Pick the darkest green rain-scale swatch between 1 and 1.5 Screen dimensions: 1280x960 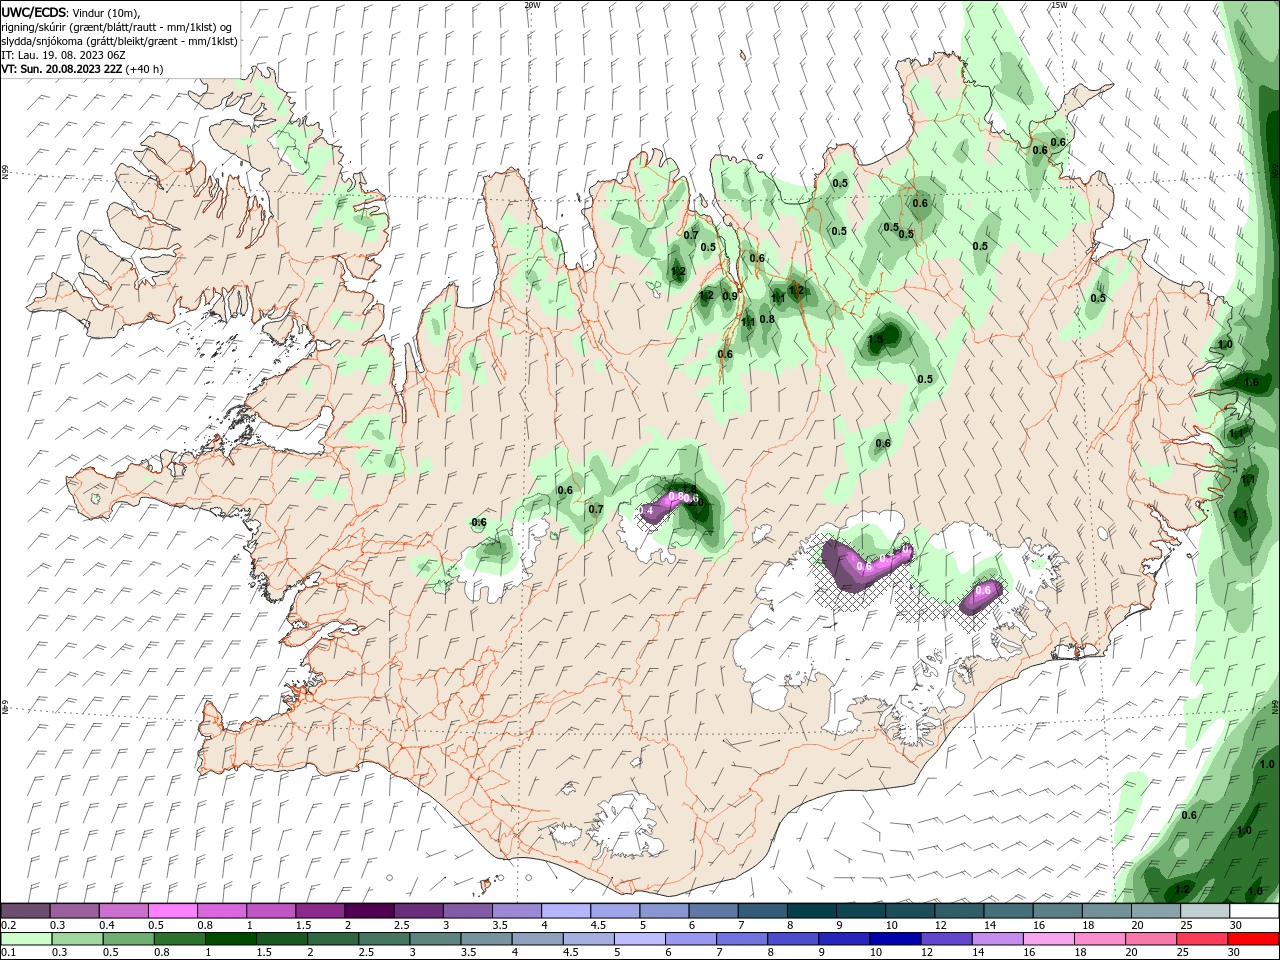[230, 939]
